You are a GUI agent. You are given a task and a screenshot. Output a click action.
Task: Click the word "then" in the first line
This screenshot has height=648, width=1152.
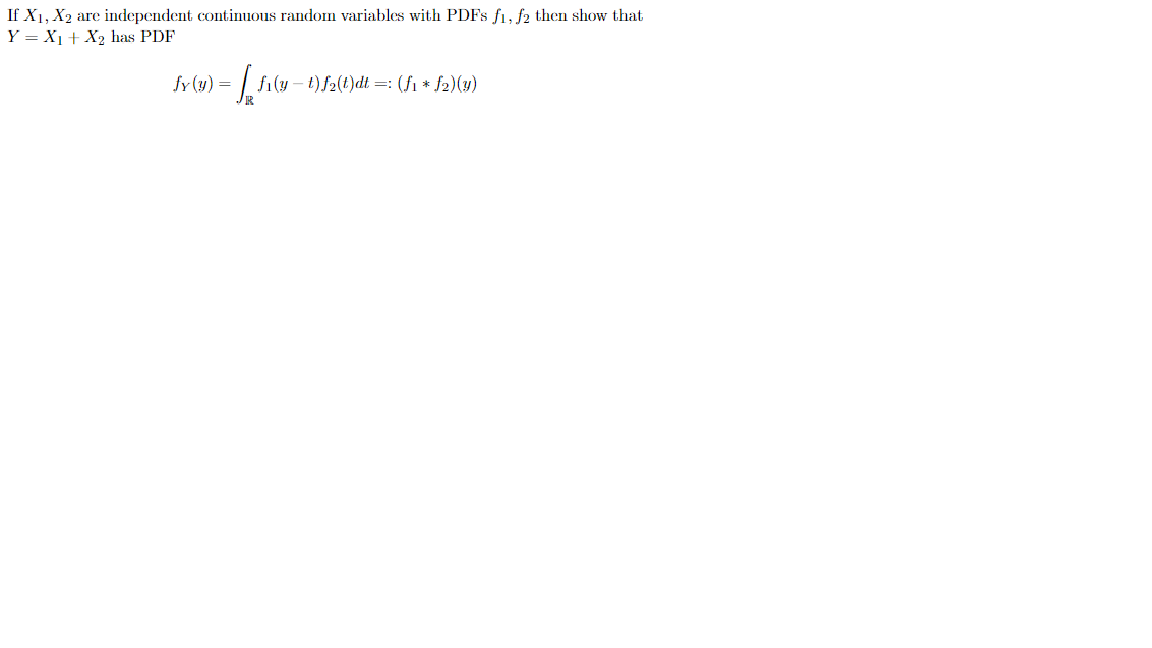click(x=551, y=15)
